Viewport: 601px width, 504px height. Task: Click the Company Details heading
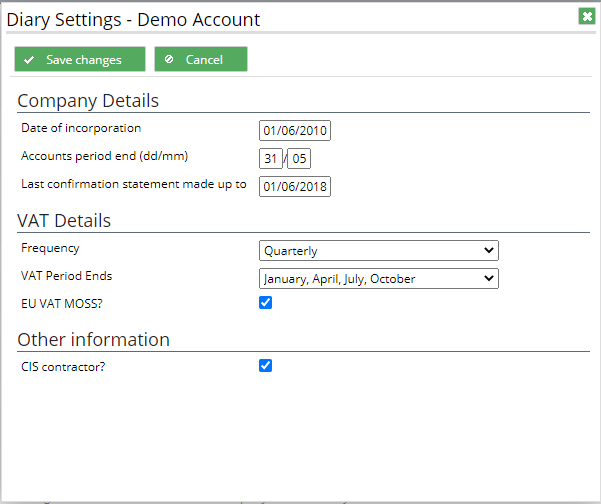pyautogui.click(x=88, y=101)
